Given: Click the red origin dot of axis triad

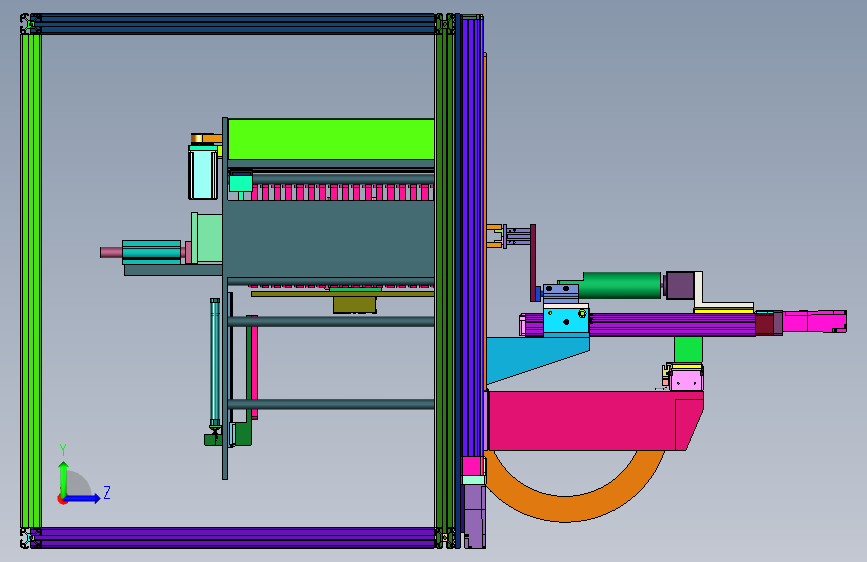Looking at the screenshot, I should coord(61,499).
